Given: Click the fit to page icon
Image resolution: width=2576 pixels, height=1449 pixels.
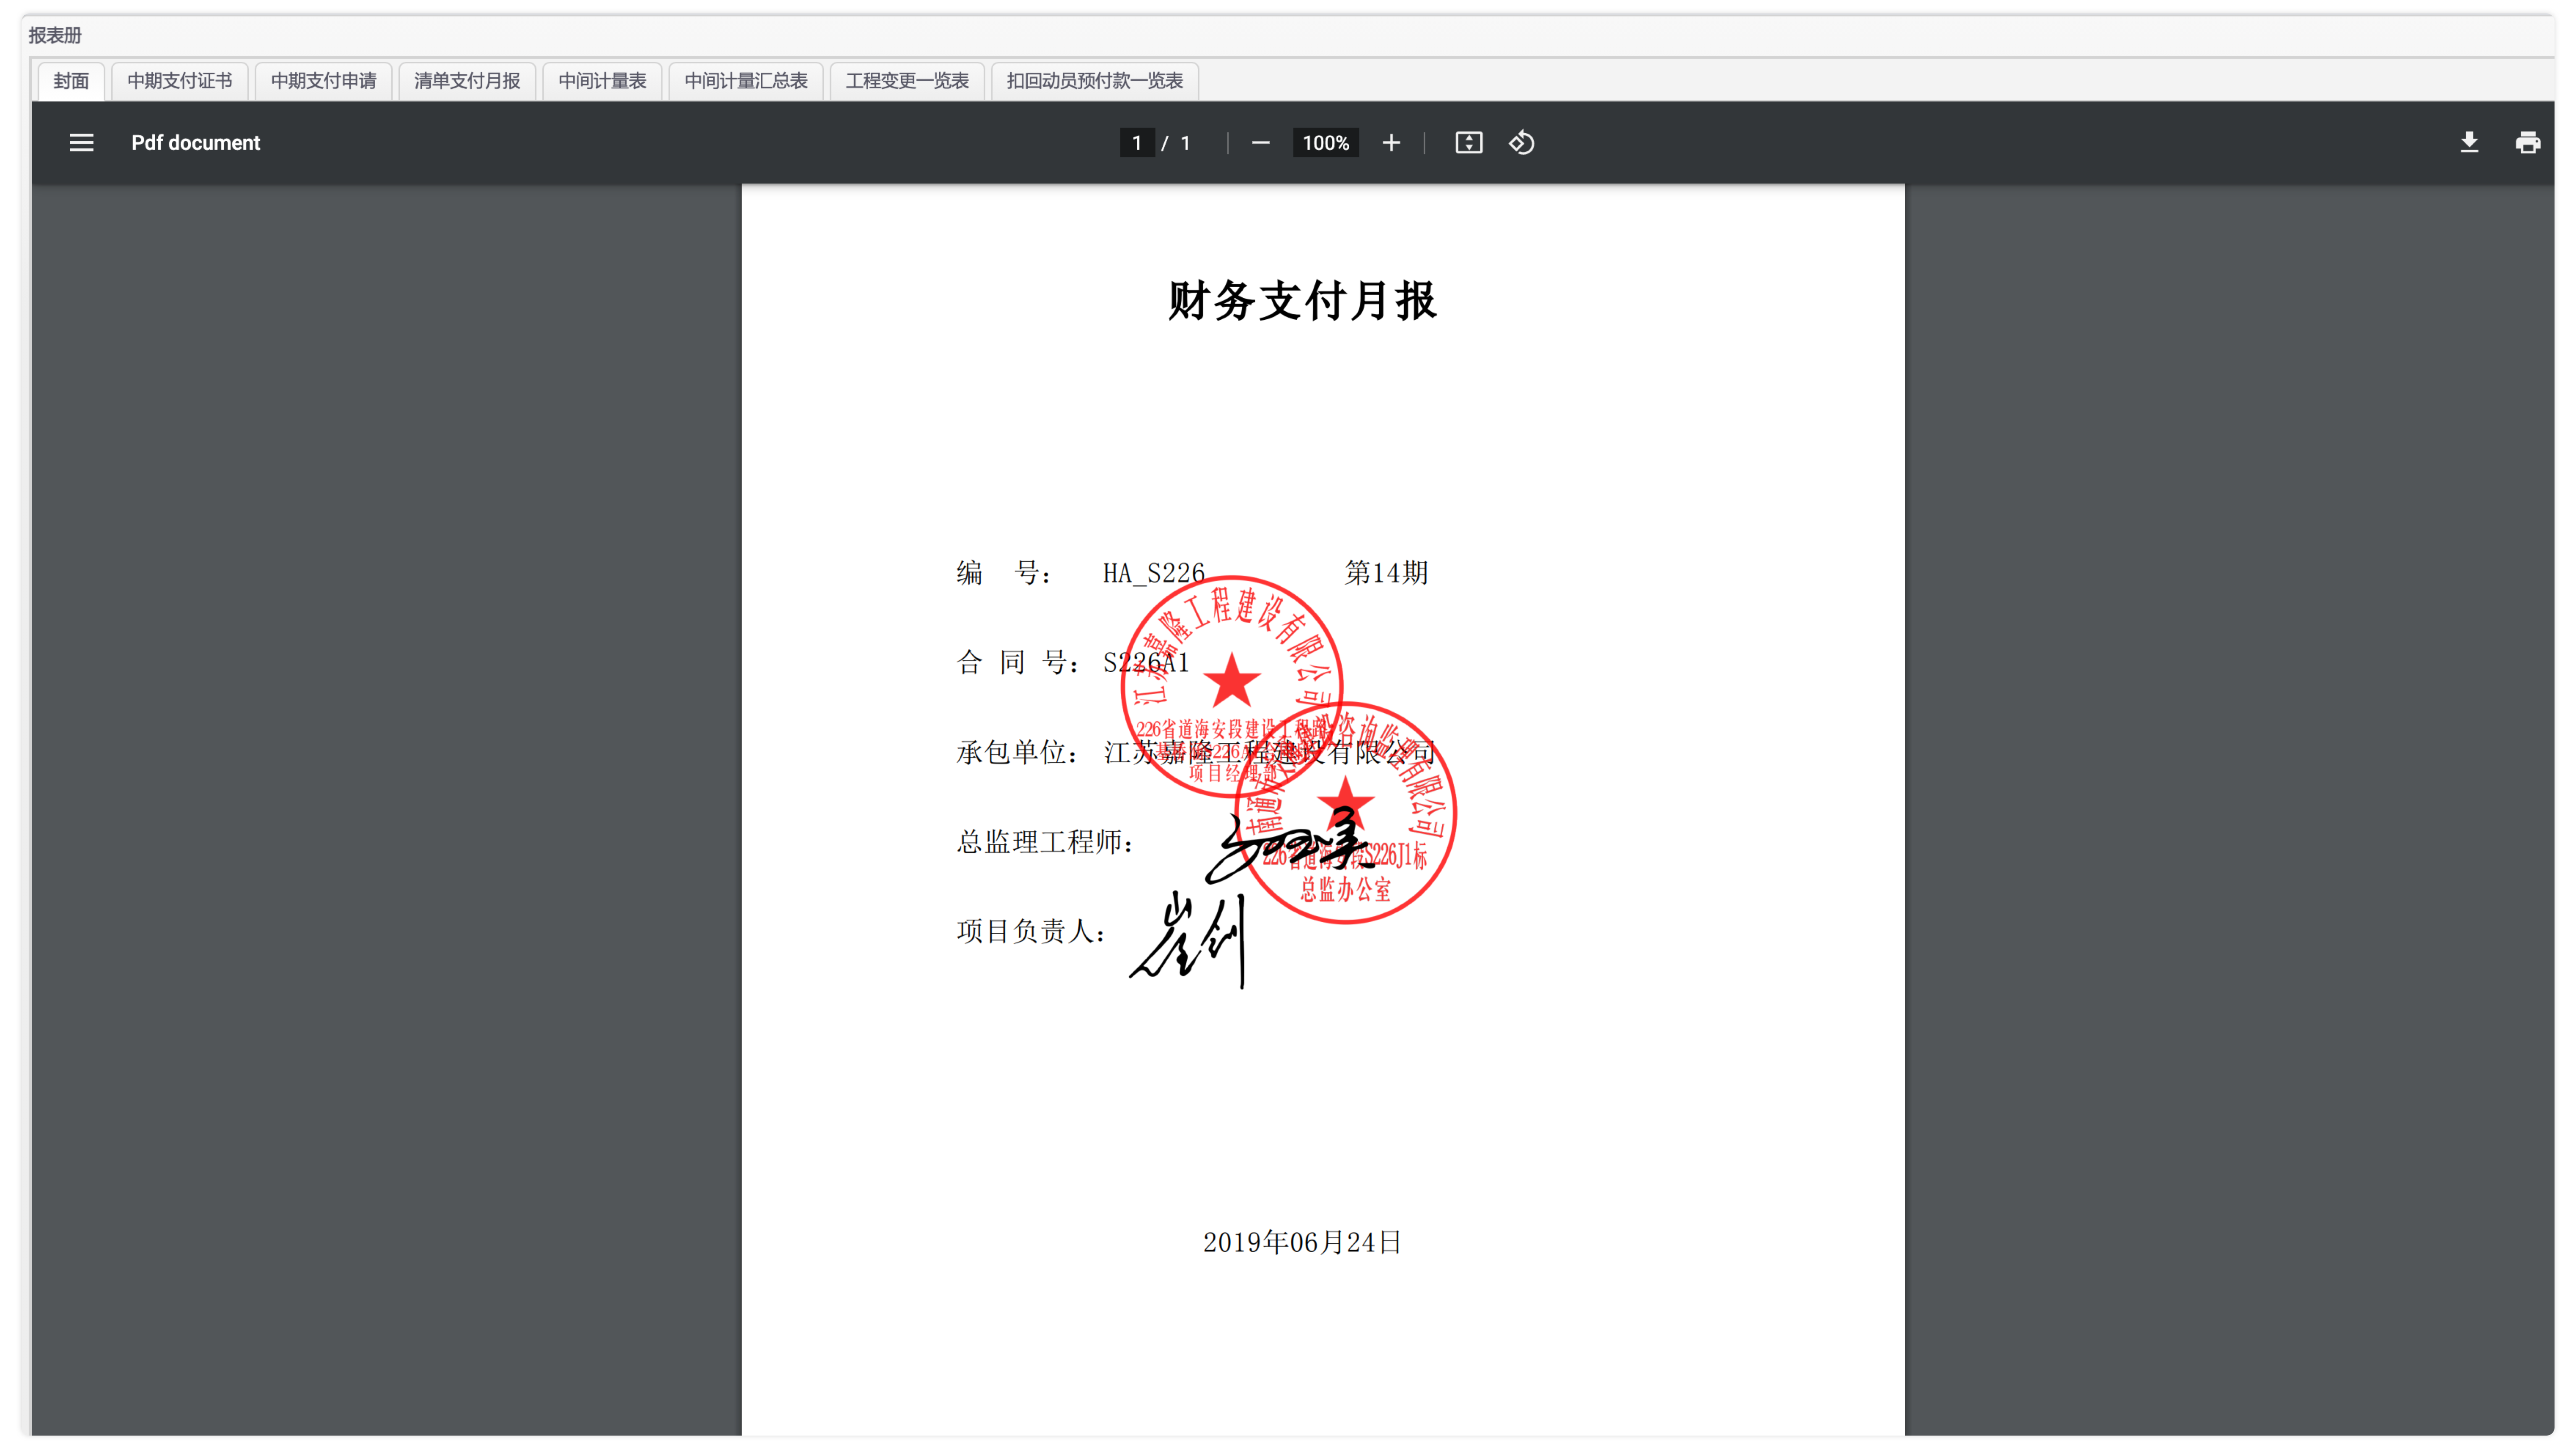Looking at the screenshot, I should coord(1468,143).
